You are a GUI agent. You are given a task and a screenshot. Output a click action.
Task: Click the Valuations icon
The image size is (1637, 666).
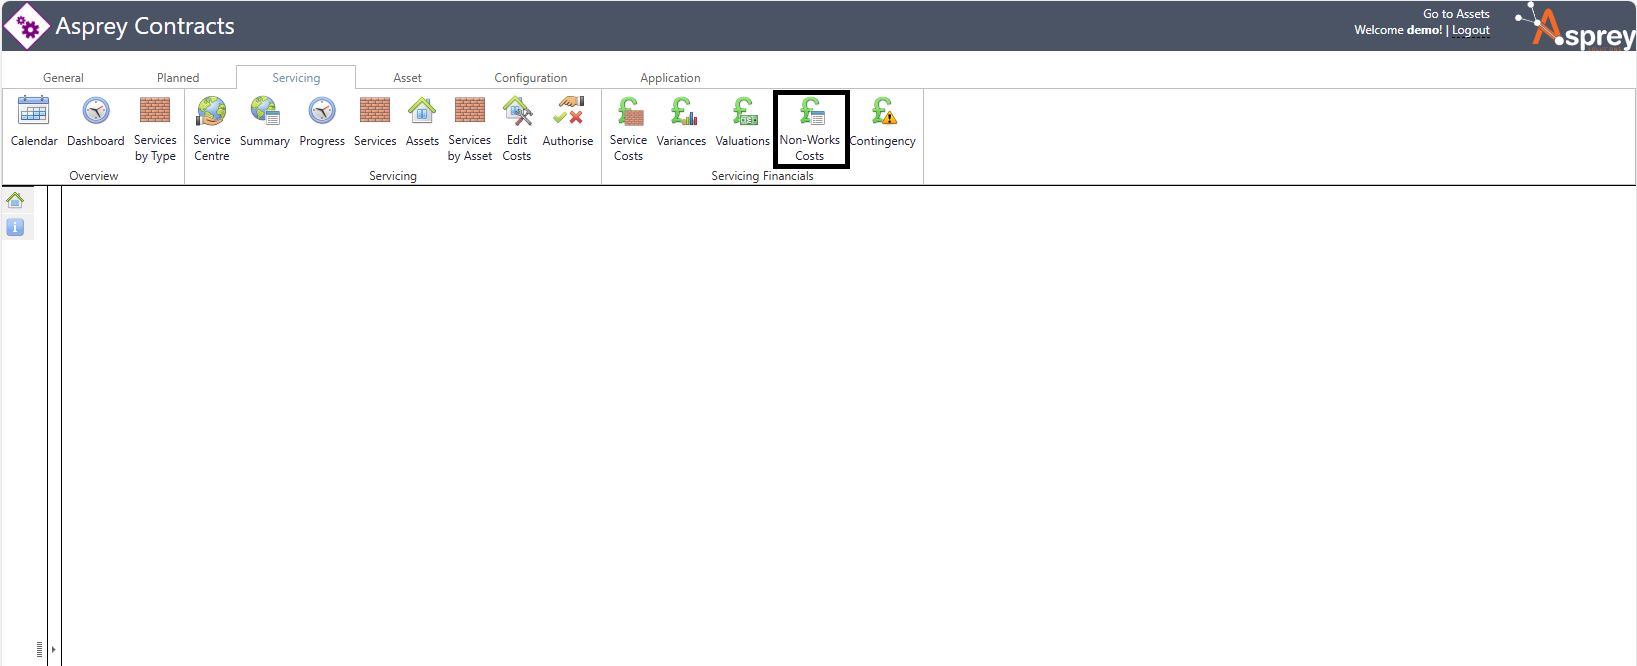click(x=743, y=111)
